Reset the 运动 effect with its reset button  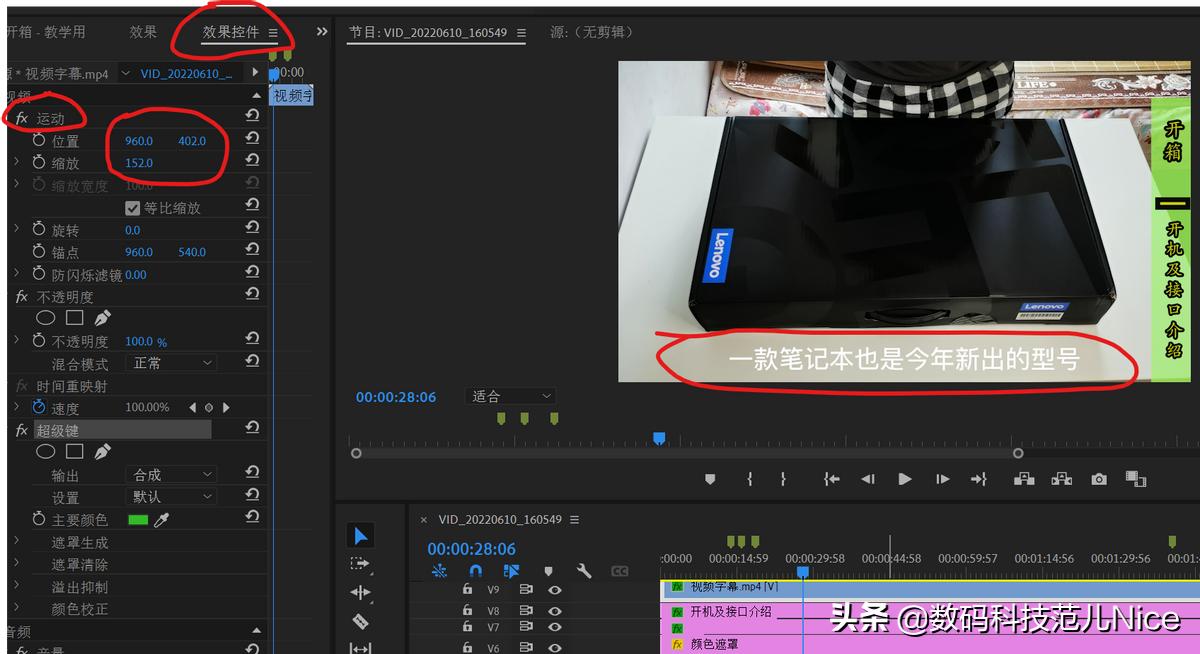(x=252, y=114)
